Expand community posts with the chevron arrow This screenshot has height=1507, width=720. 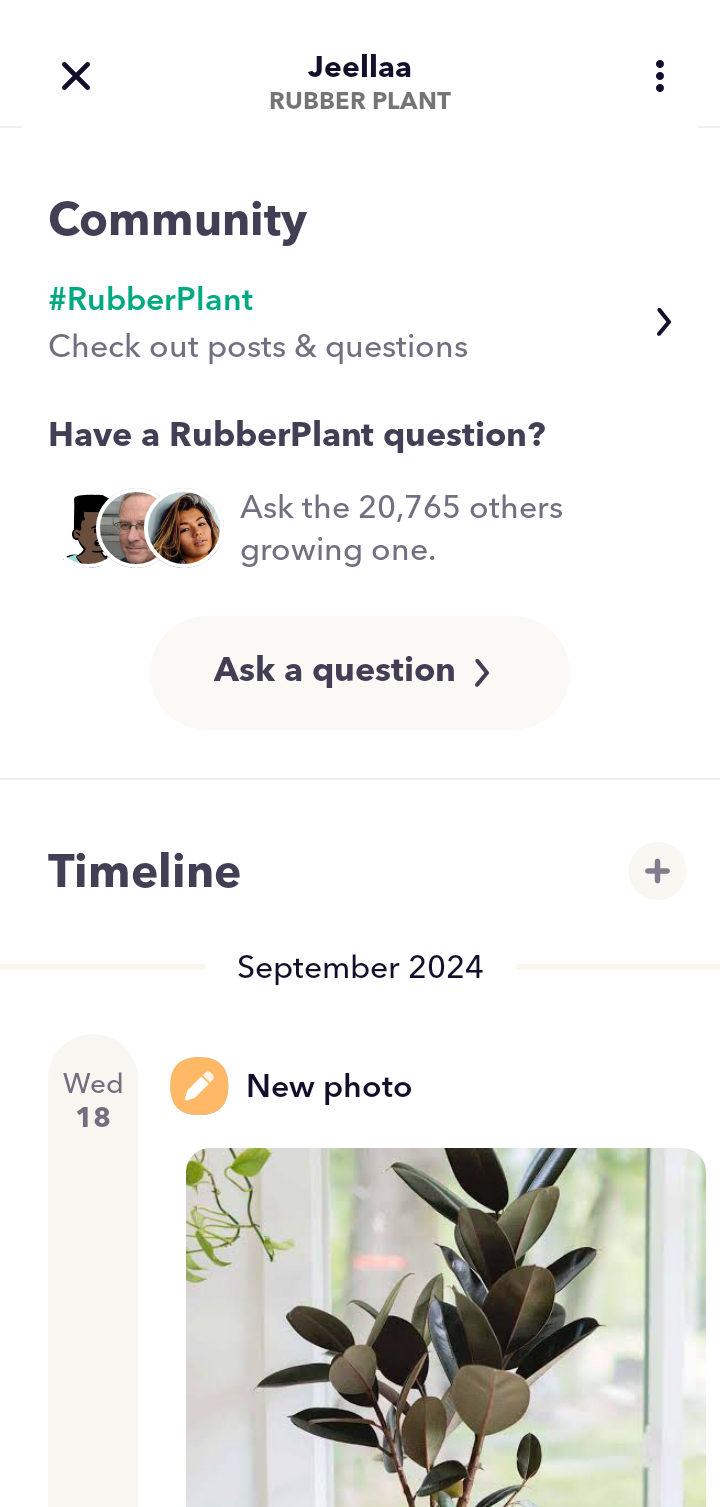[x=663, y=322]
